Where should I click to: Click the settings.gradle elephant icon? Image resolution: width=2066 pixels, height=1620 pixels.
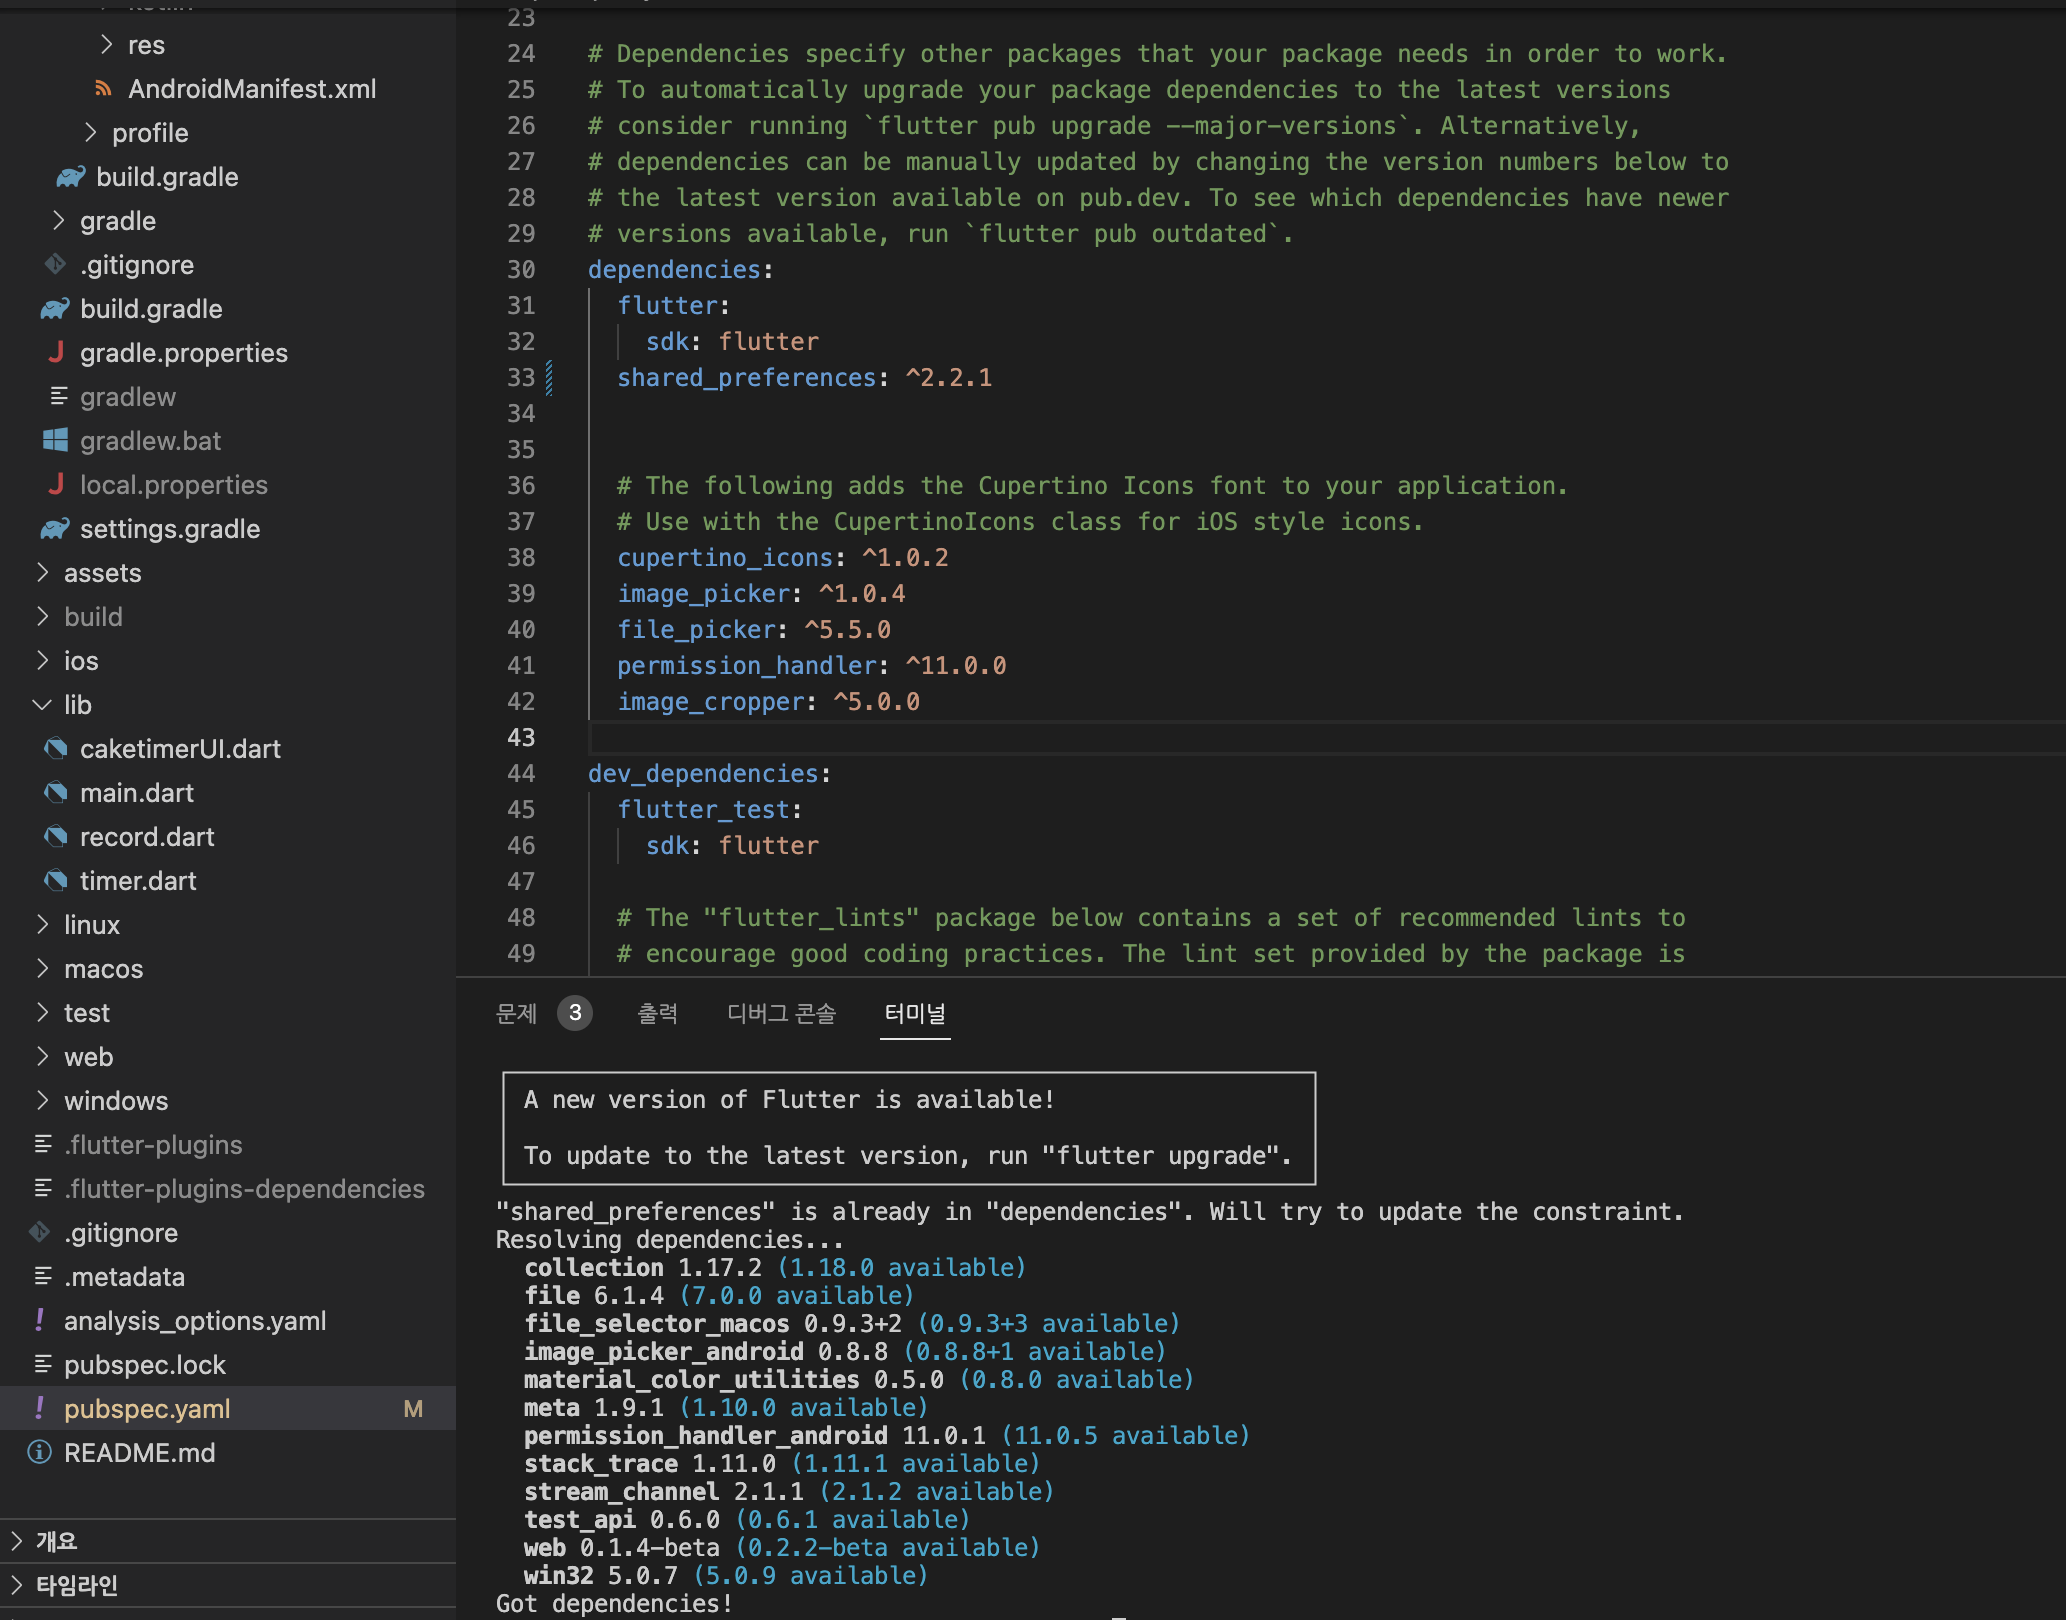click(55, 529)
